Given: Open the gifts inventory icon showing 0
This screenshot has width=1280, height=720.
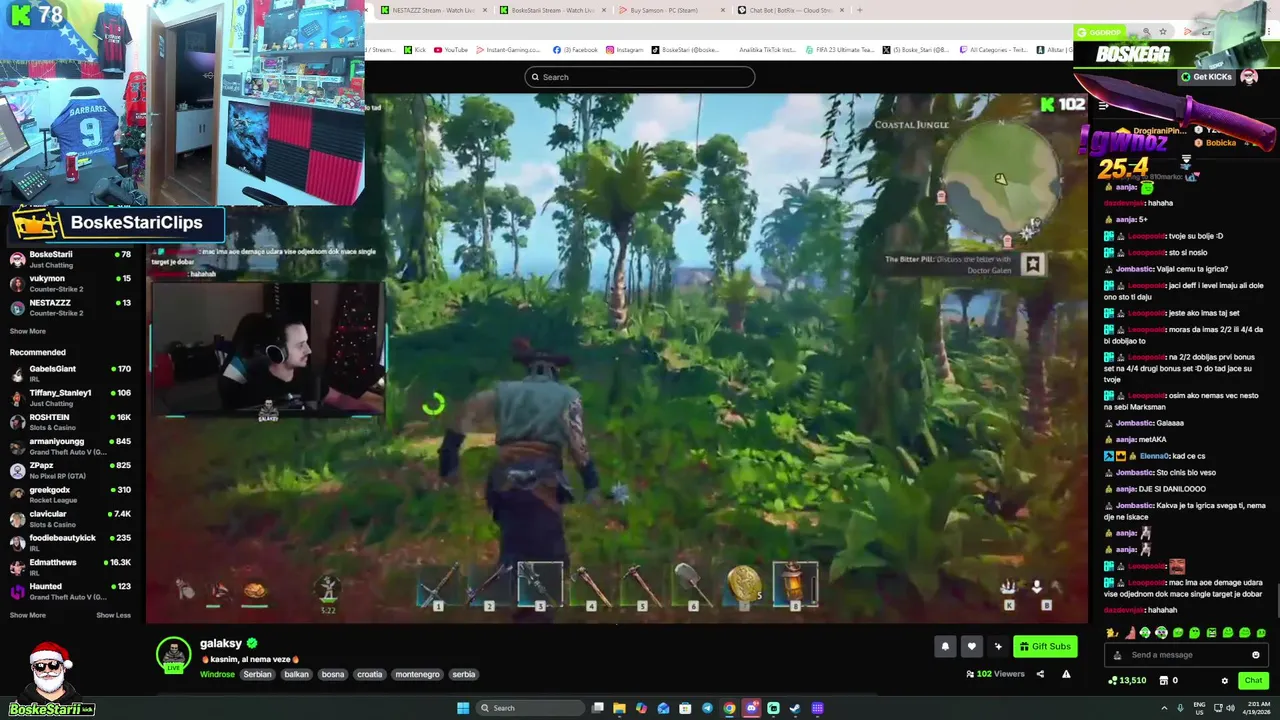Looking at the screenshot, I should [1168, 681].
